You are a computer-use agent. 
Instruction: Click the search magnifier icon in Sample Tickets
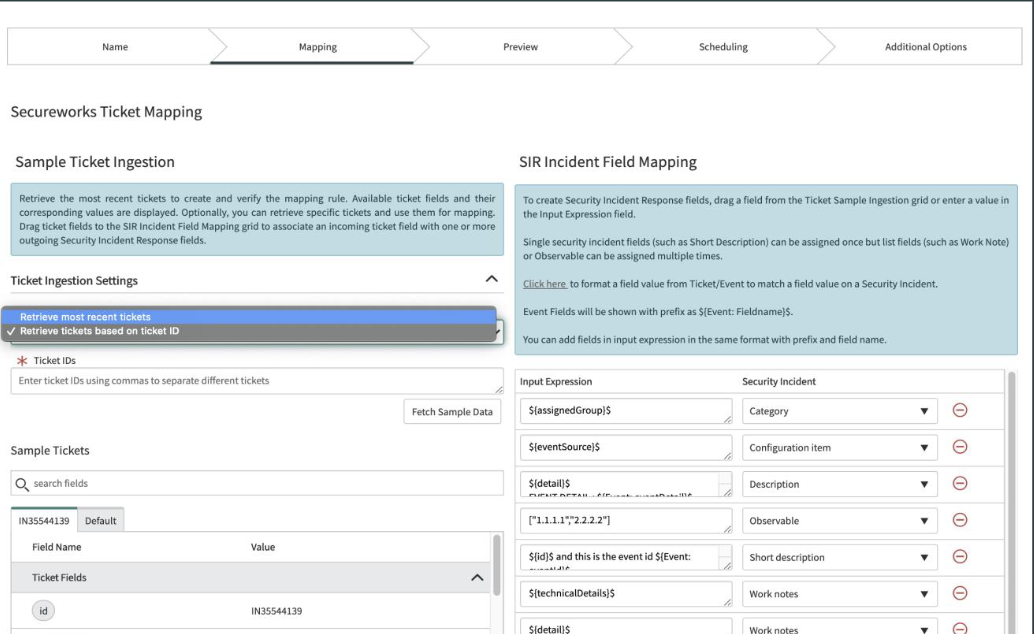point(22,484)
